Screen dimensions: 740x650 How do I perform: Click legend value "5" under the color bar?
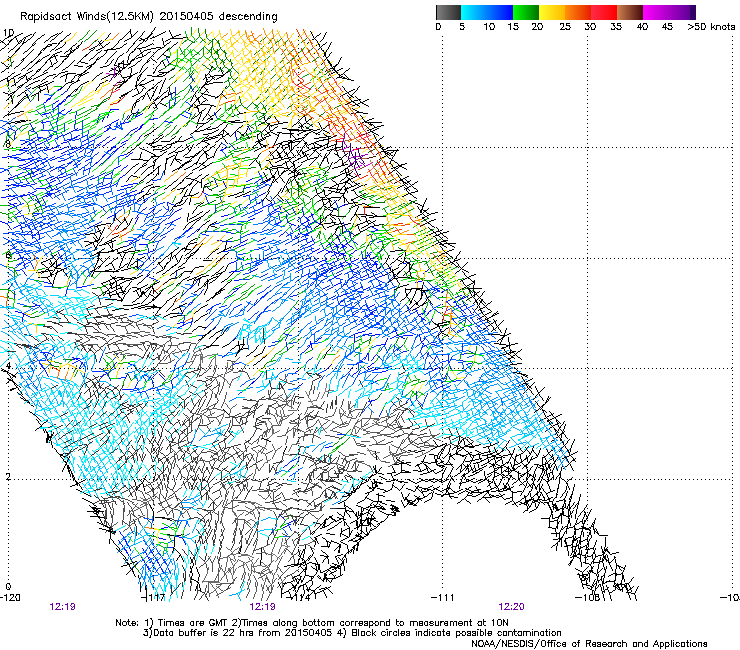click(x=462, y=27)
